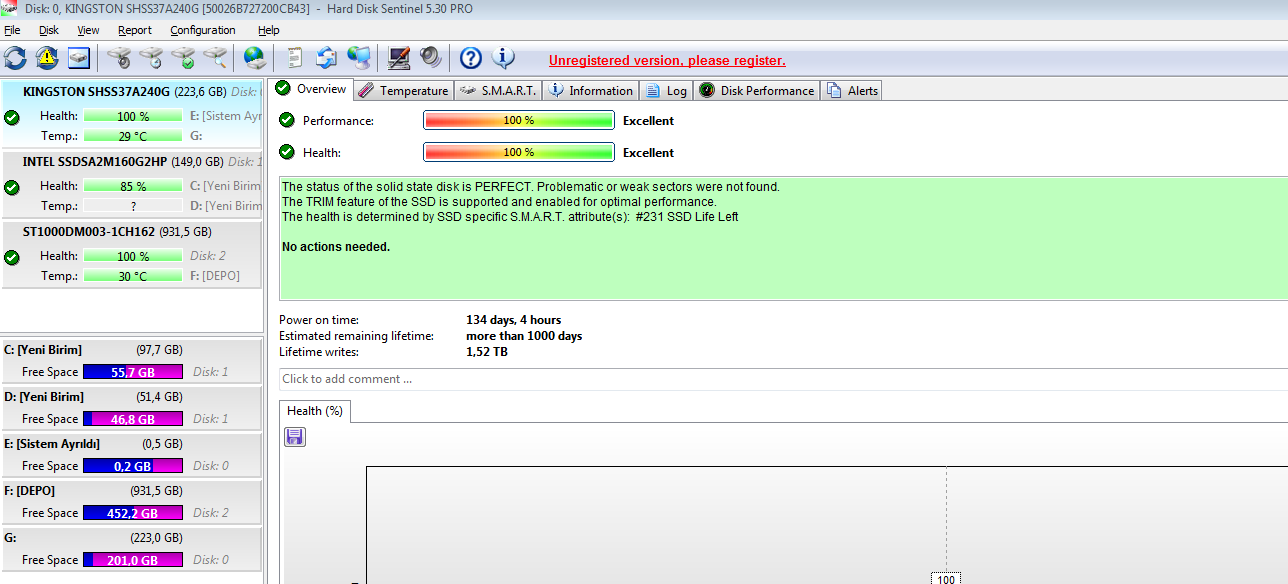Click the save floppy icon above health graph
Screen dimensions: 1288x584
[x=295, y=437]
